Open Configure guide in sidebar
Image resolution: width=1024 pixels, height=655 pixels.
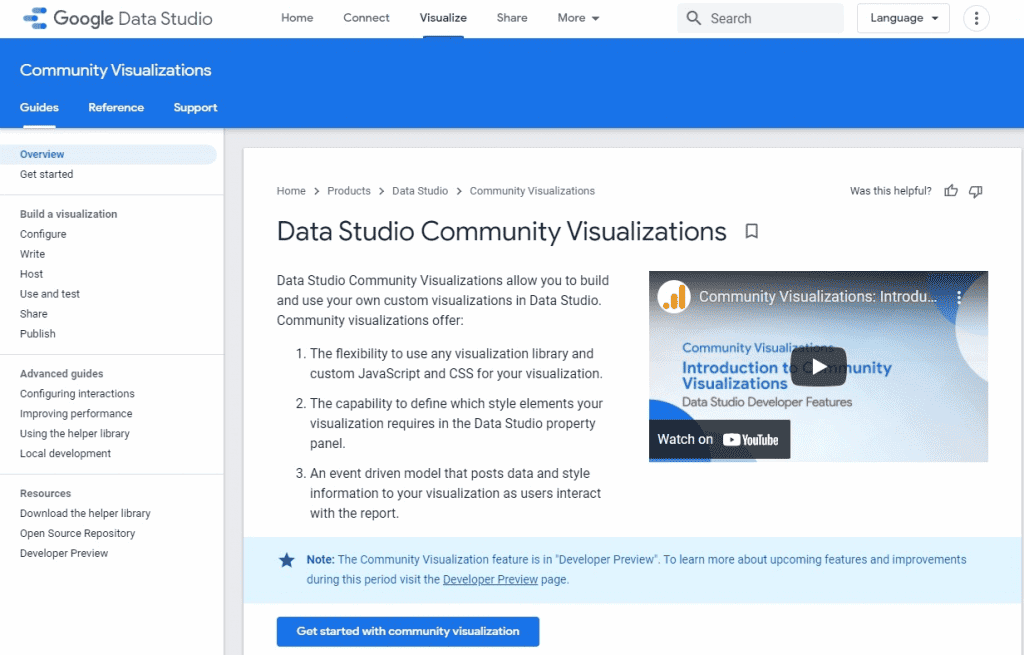point(43,234)
